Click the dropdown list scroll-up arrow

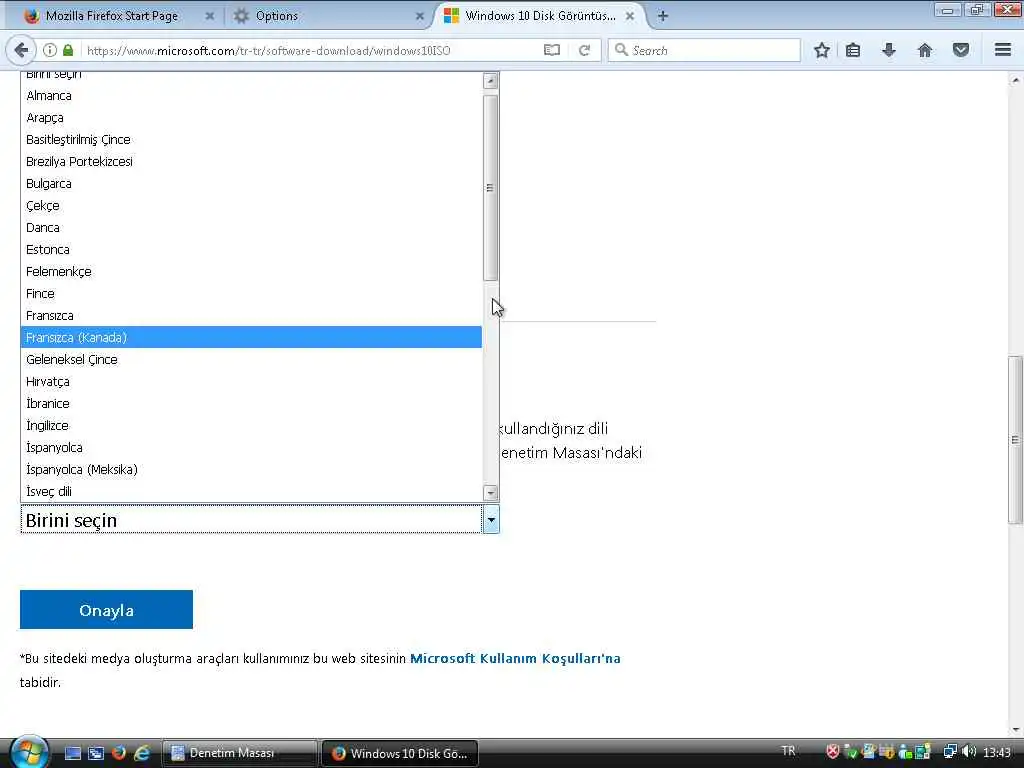(490, 81)
